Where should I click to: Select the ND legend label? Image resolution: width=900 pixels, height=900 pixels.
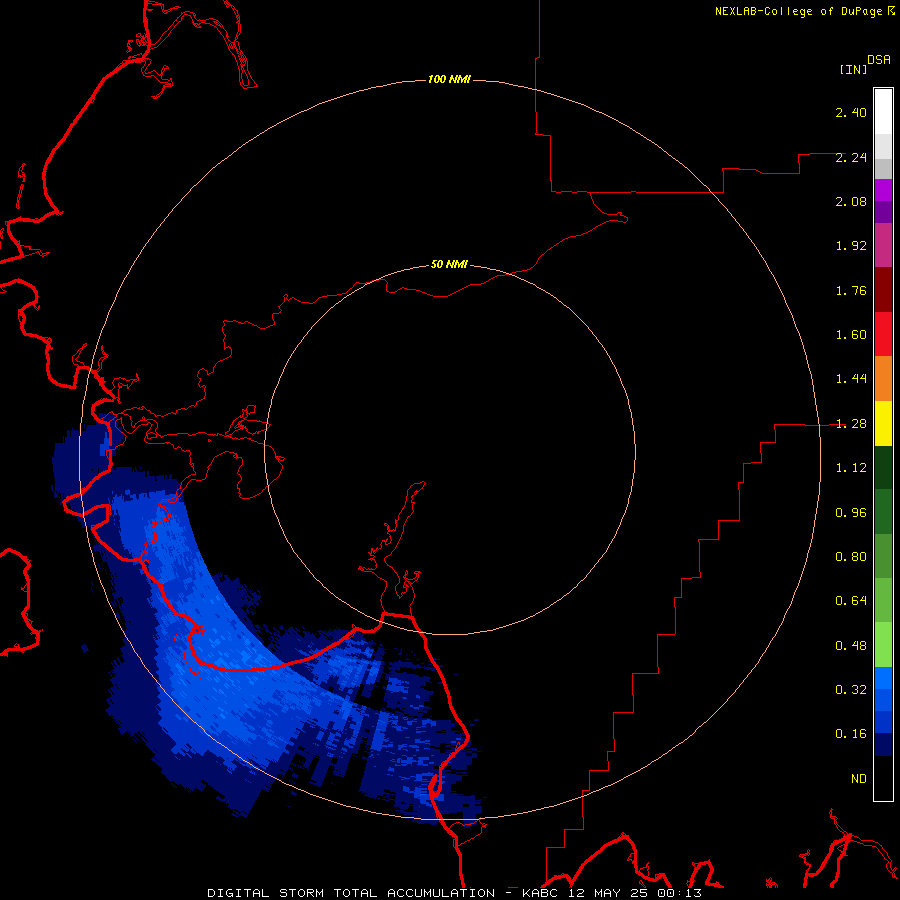click(x=859, y=779)
